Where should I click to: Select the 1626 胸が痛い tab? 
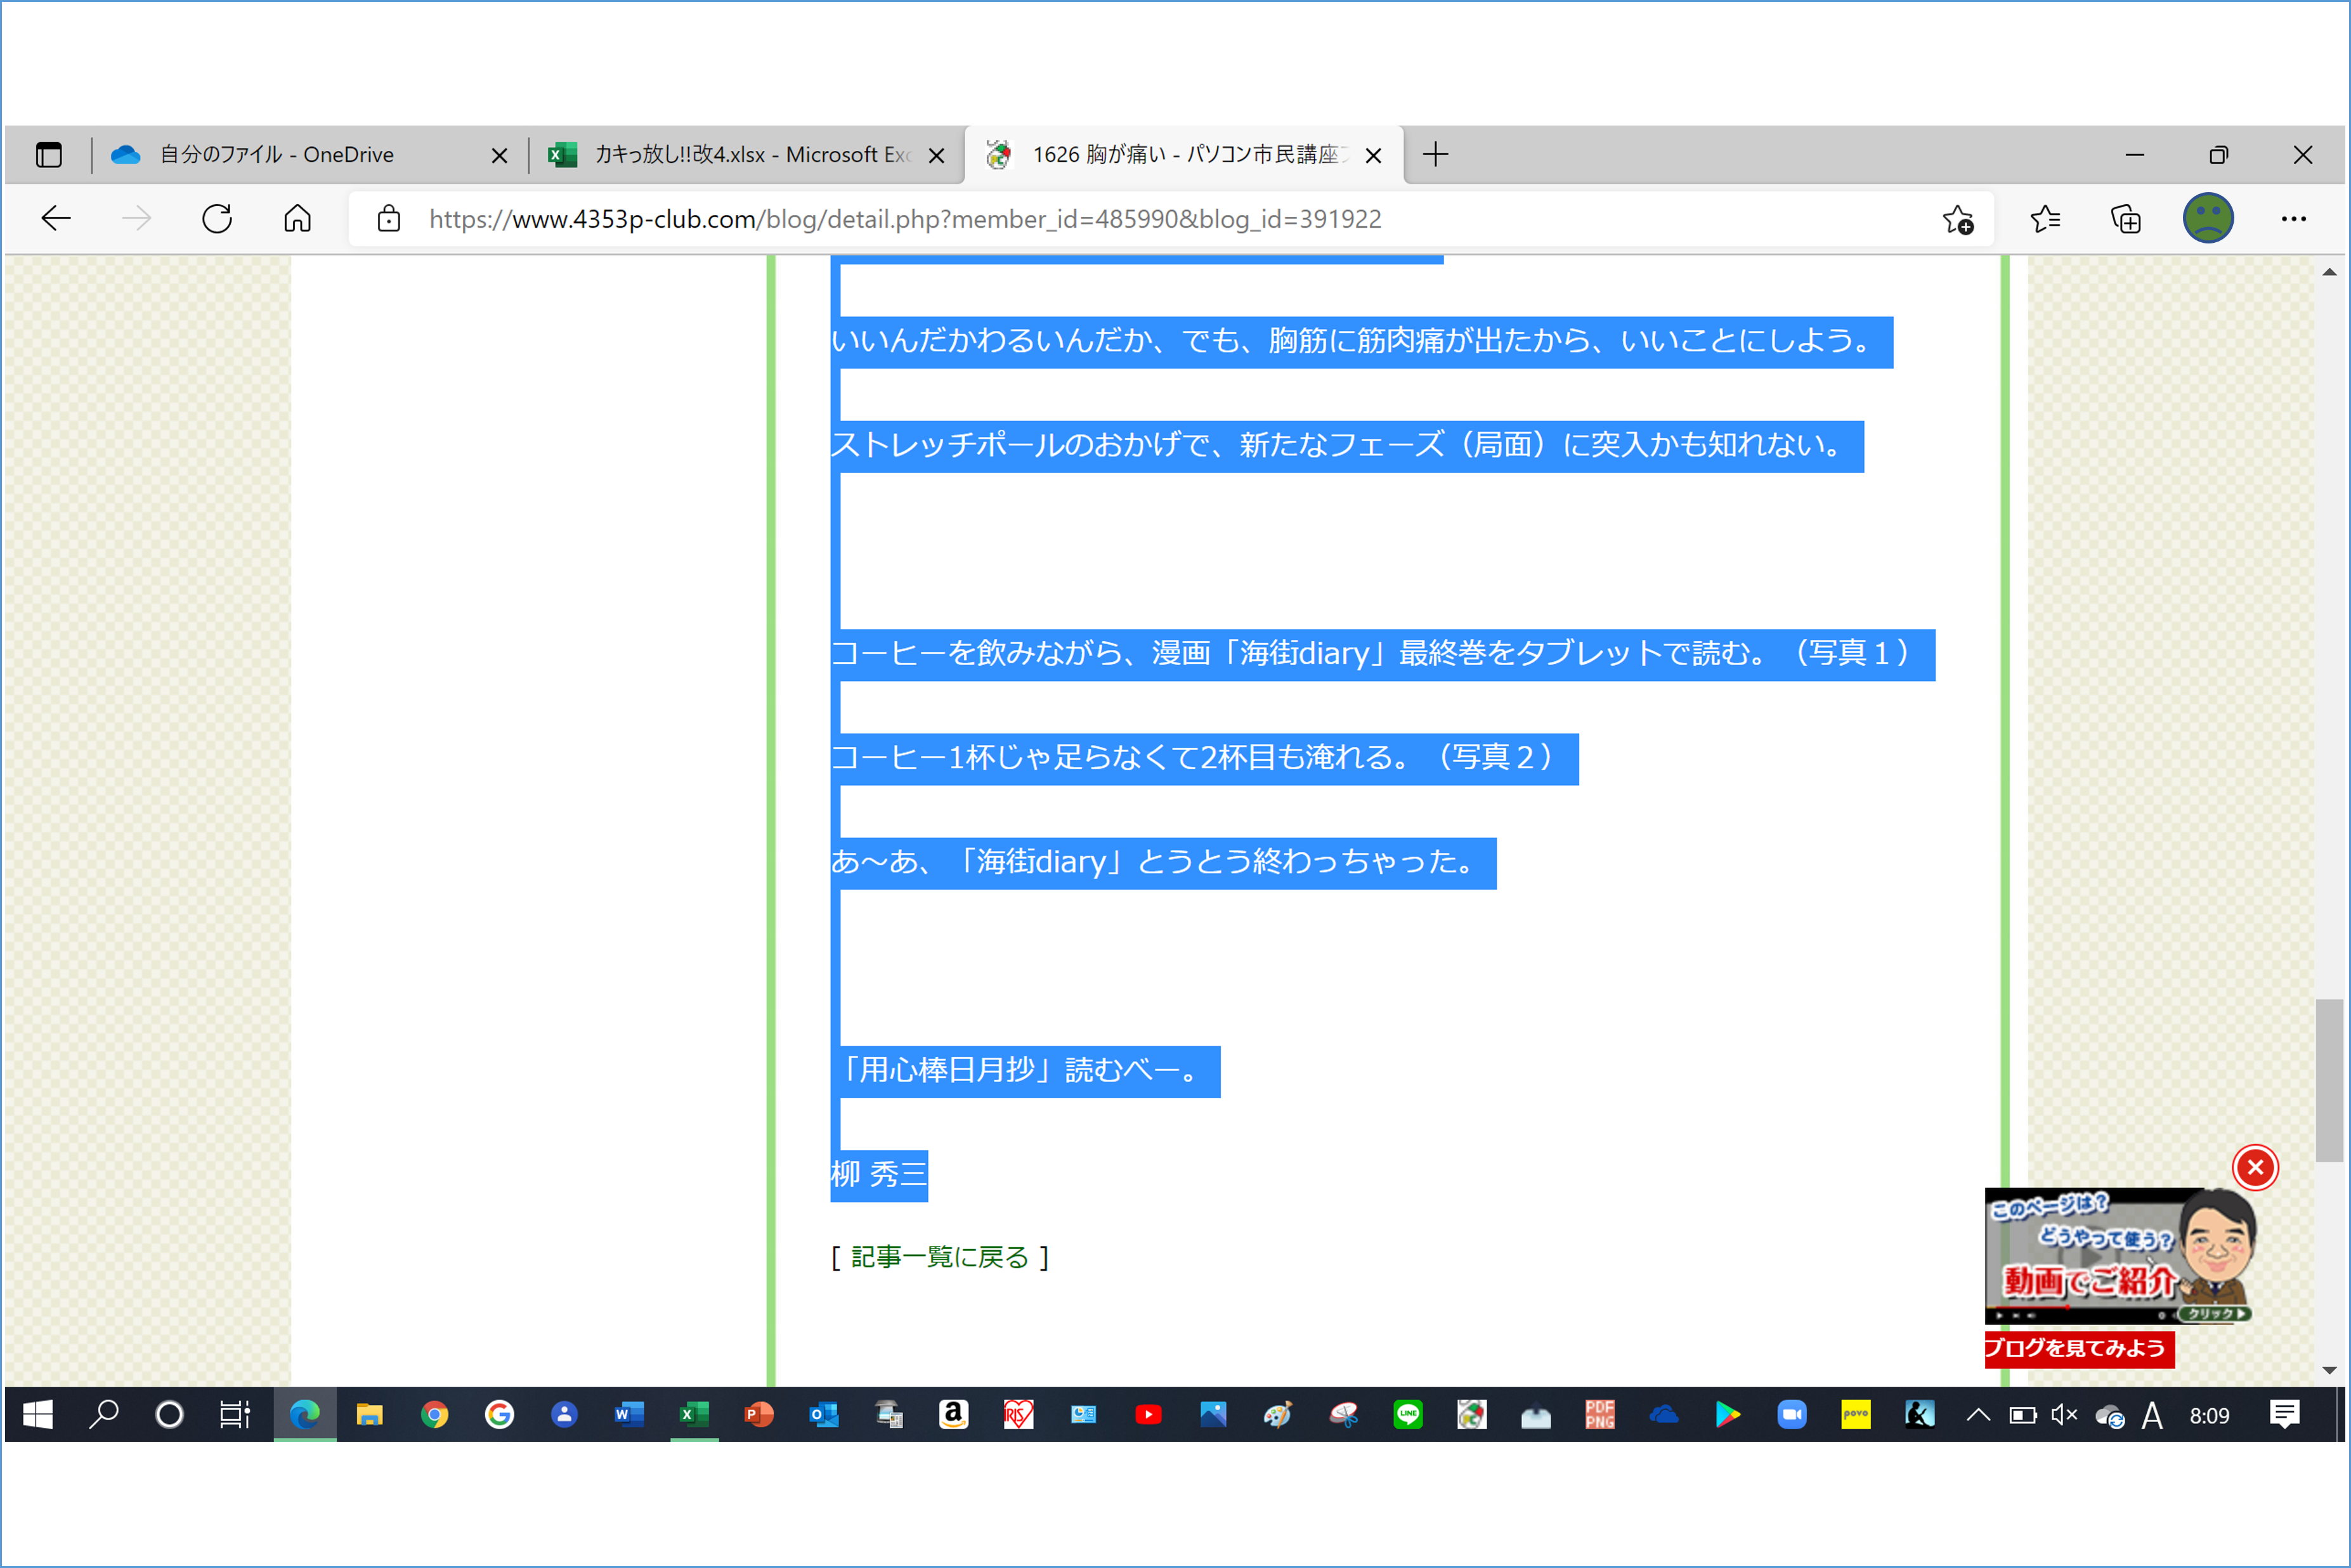click(1183, 155)
